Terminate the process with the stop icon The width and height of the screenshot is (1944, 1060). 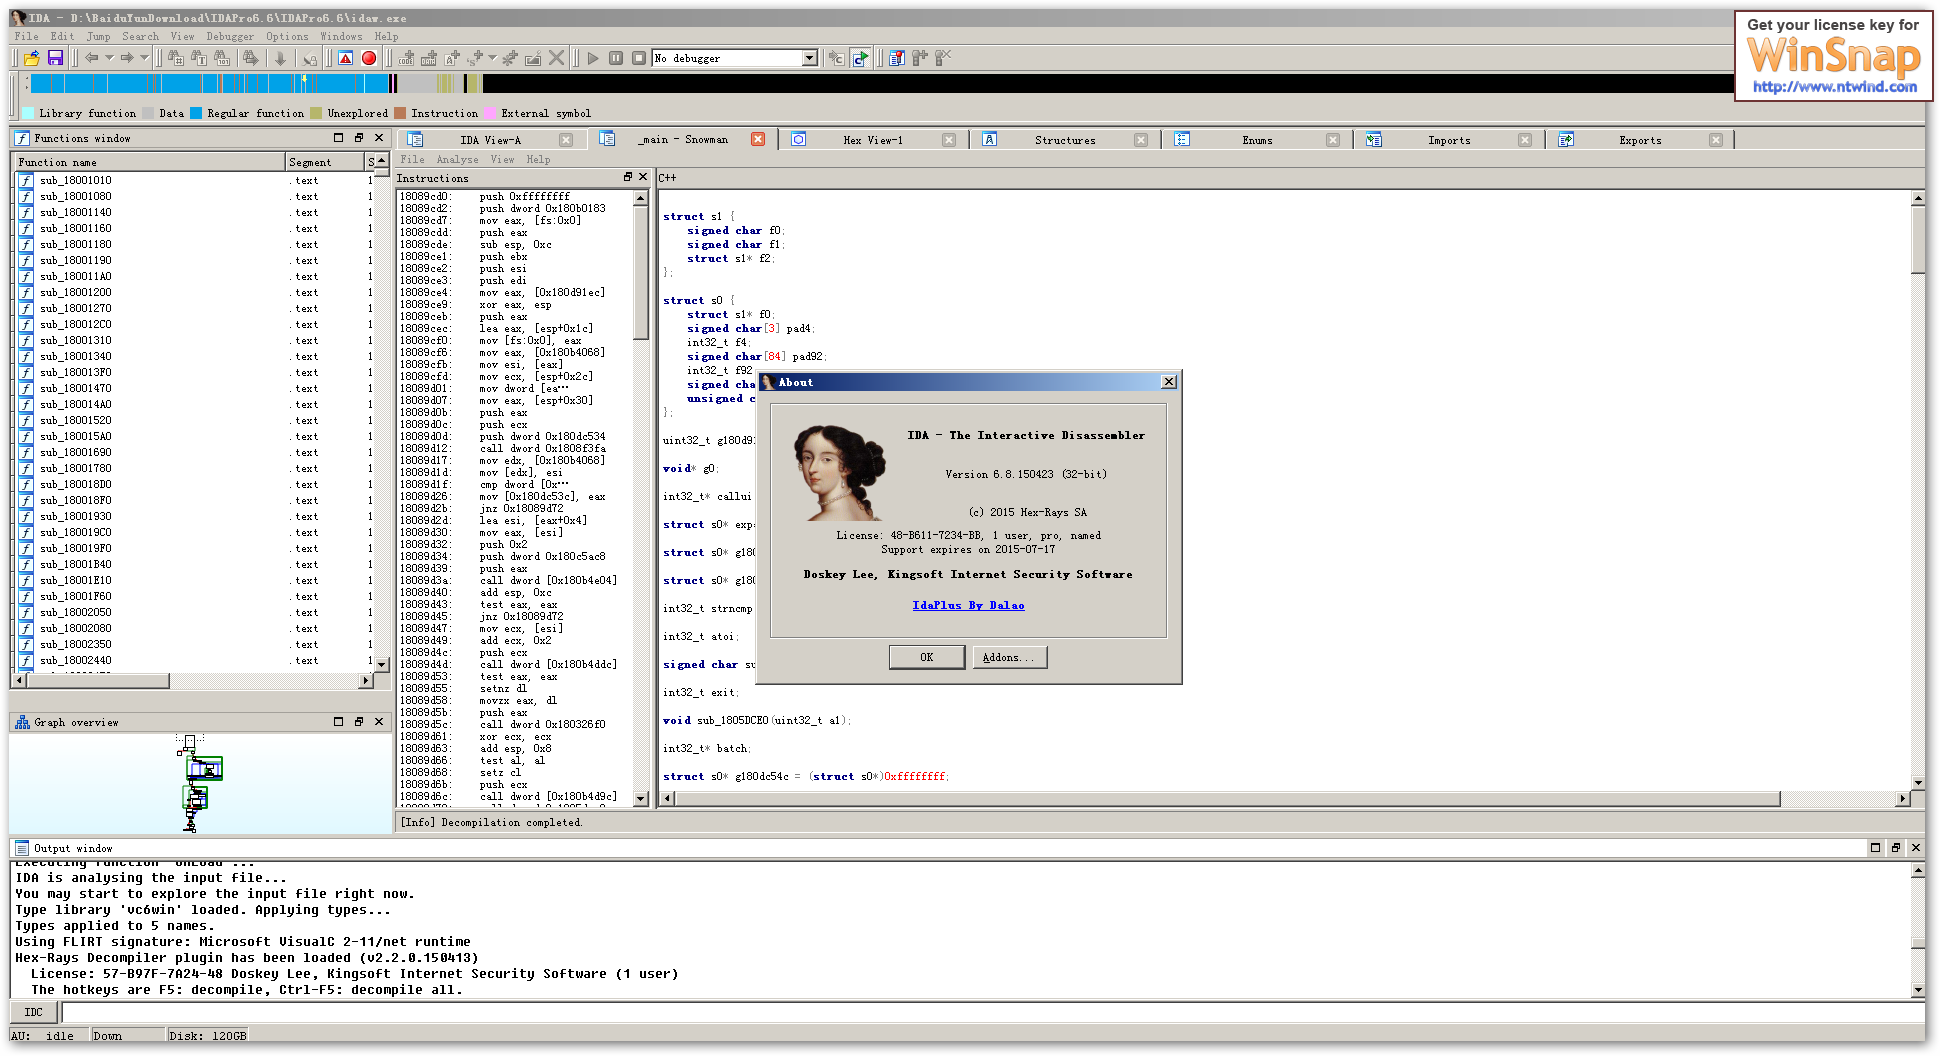click(x=639, y=58)
